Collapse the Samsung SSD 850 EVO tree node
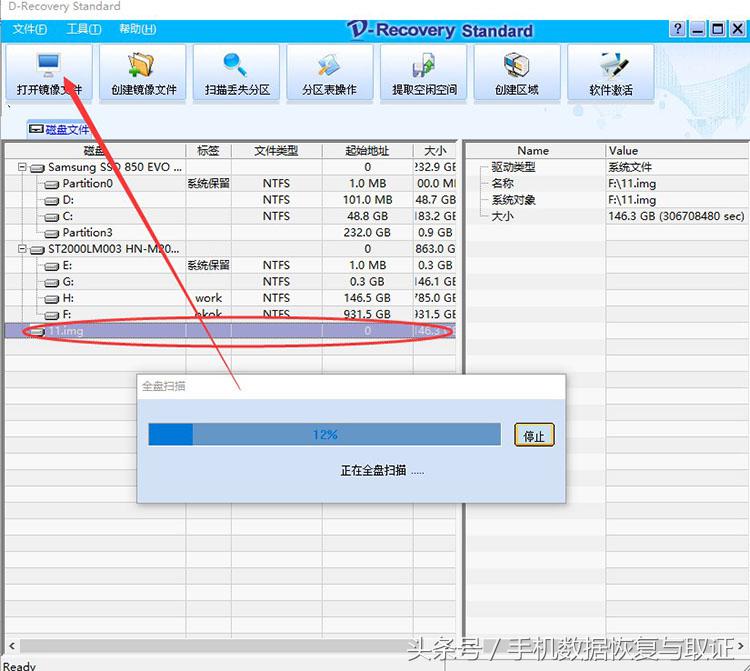This screenshot has height=671, width=750. 23,168
